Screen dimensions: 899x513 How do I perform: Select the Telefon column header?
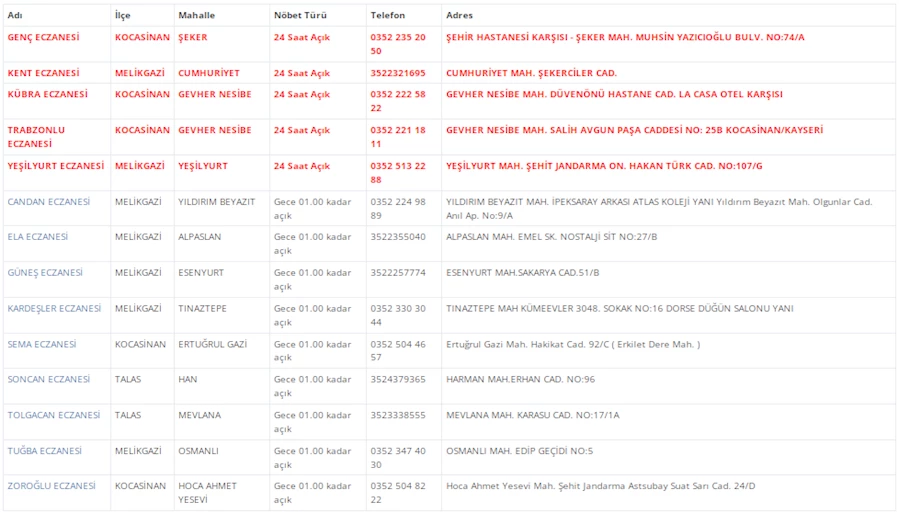[388, 16]
